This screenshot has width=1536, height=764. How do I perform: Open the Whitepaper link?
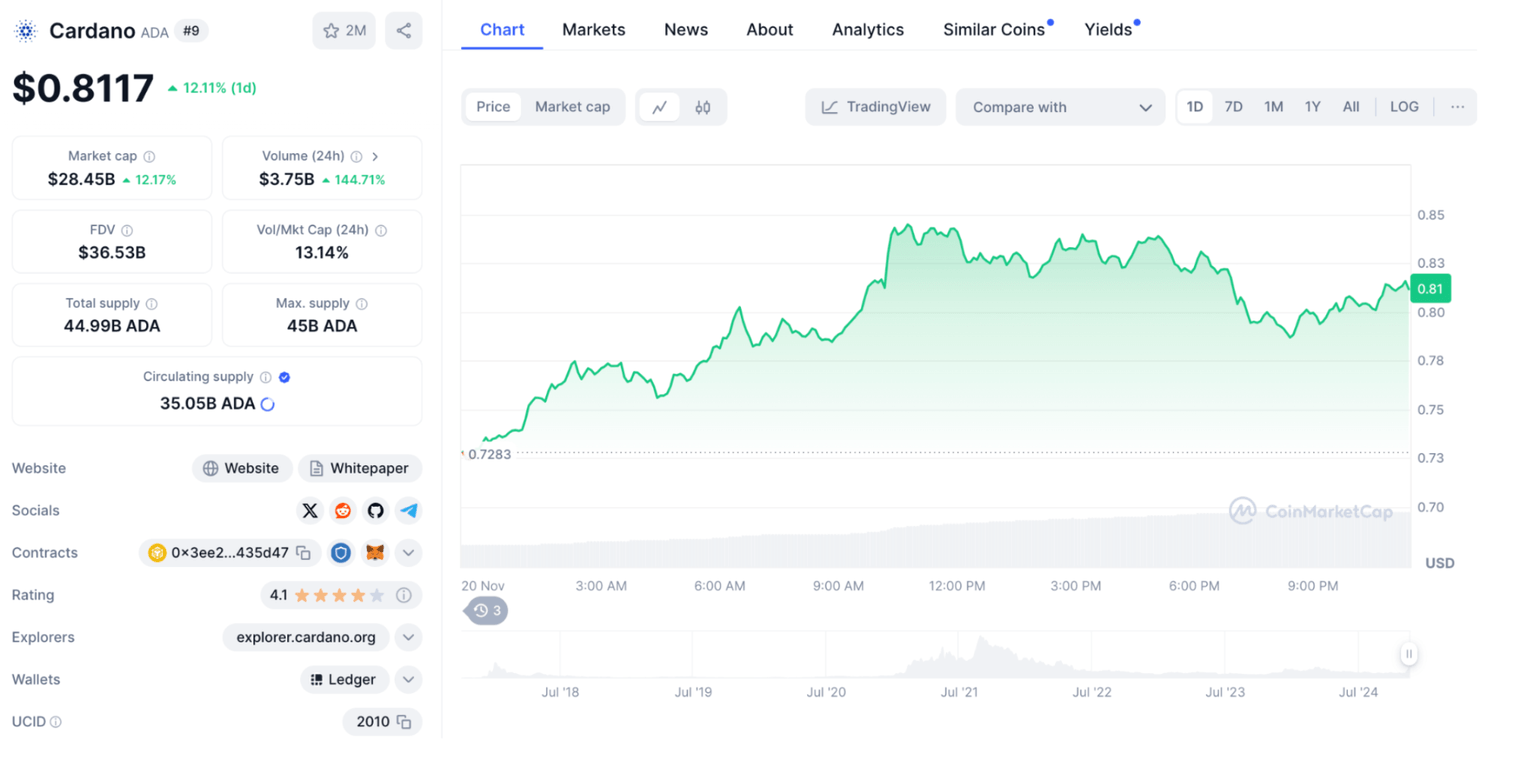pos(360,468)
